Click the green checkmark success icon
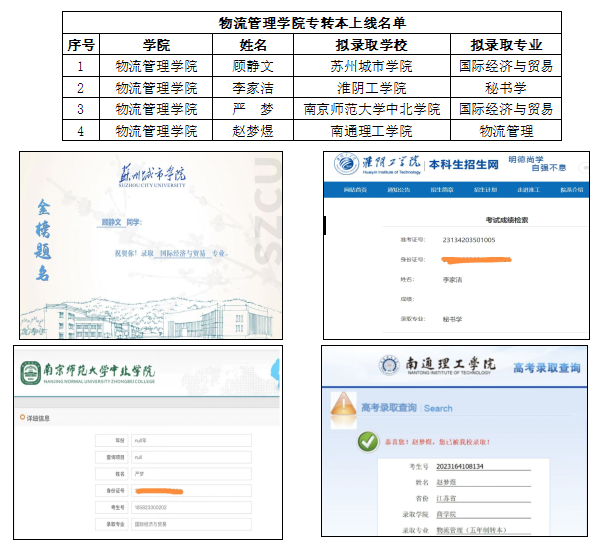599x552 pixels. (368, 442)
